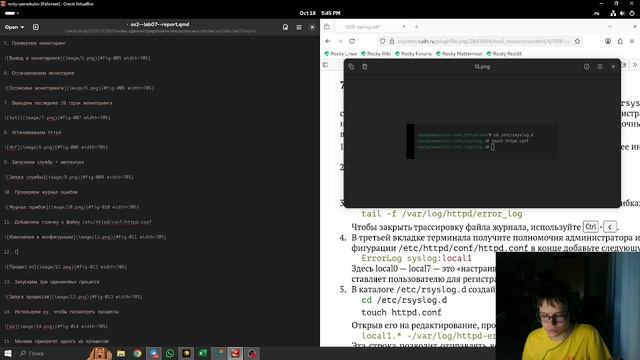Open image viewer main menu

(600, 67)
